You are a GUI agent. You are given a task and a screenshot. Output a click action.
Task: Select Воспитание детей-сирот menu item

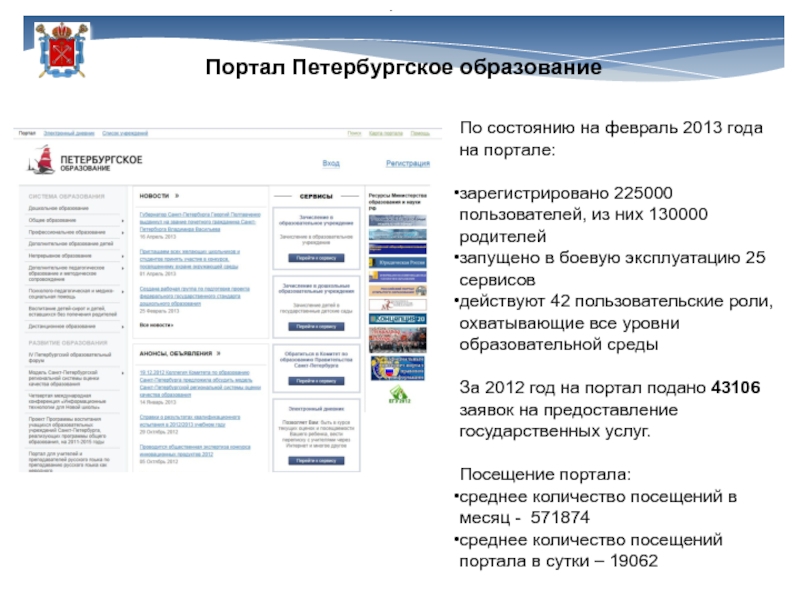click(73, 311)
